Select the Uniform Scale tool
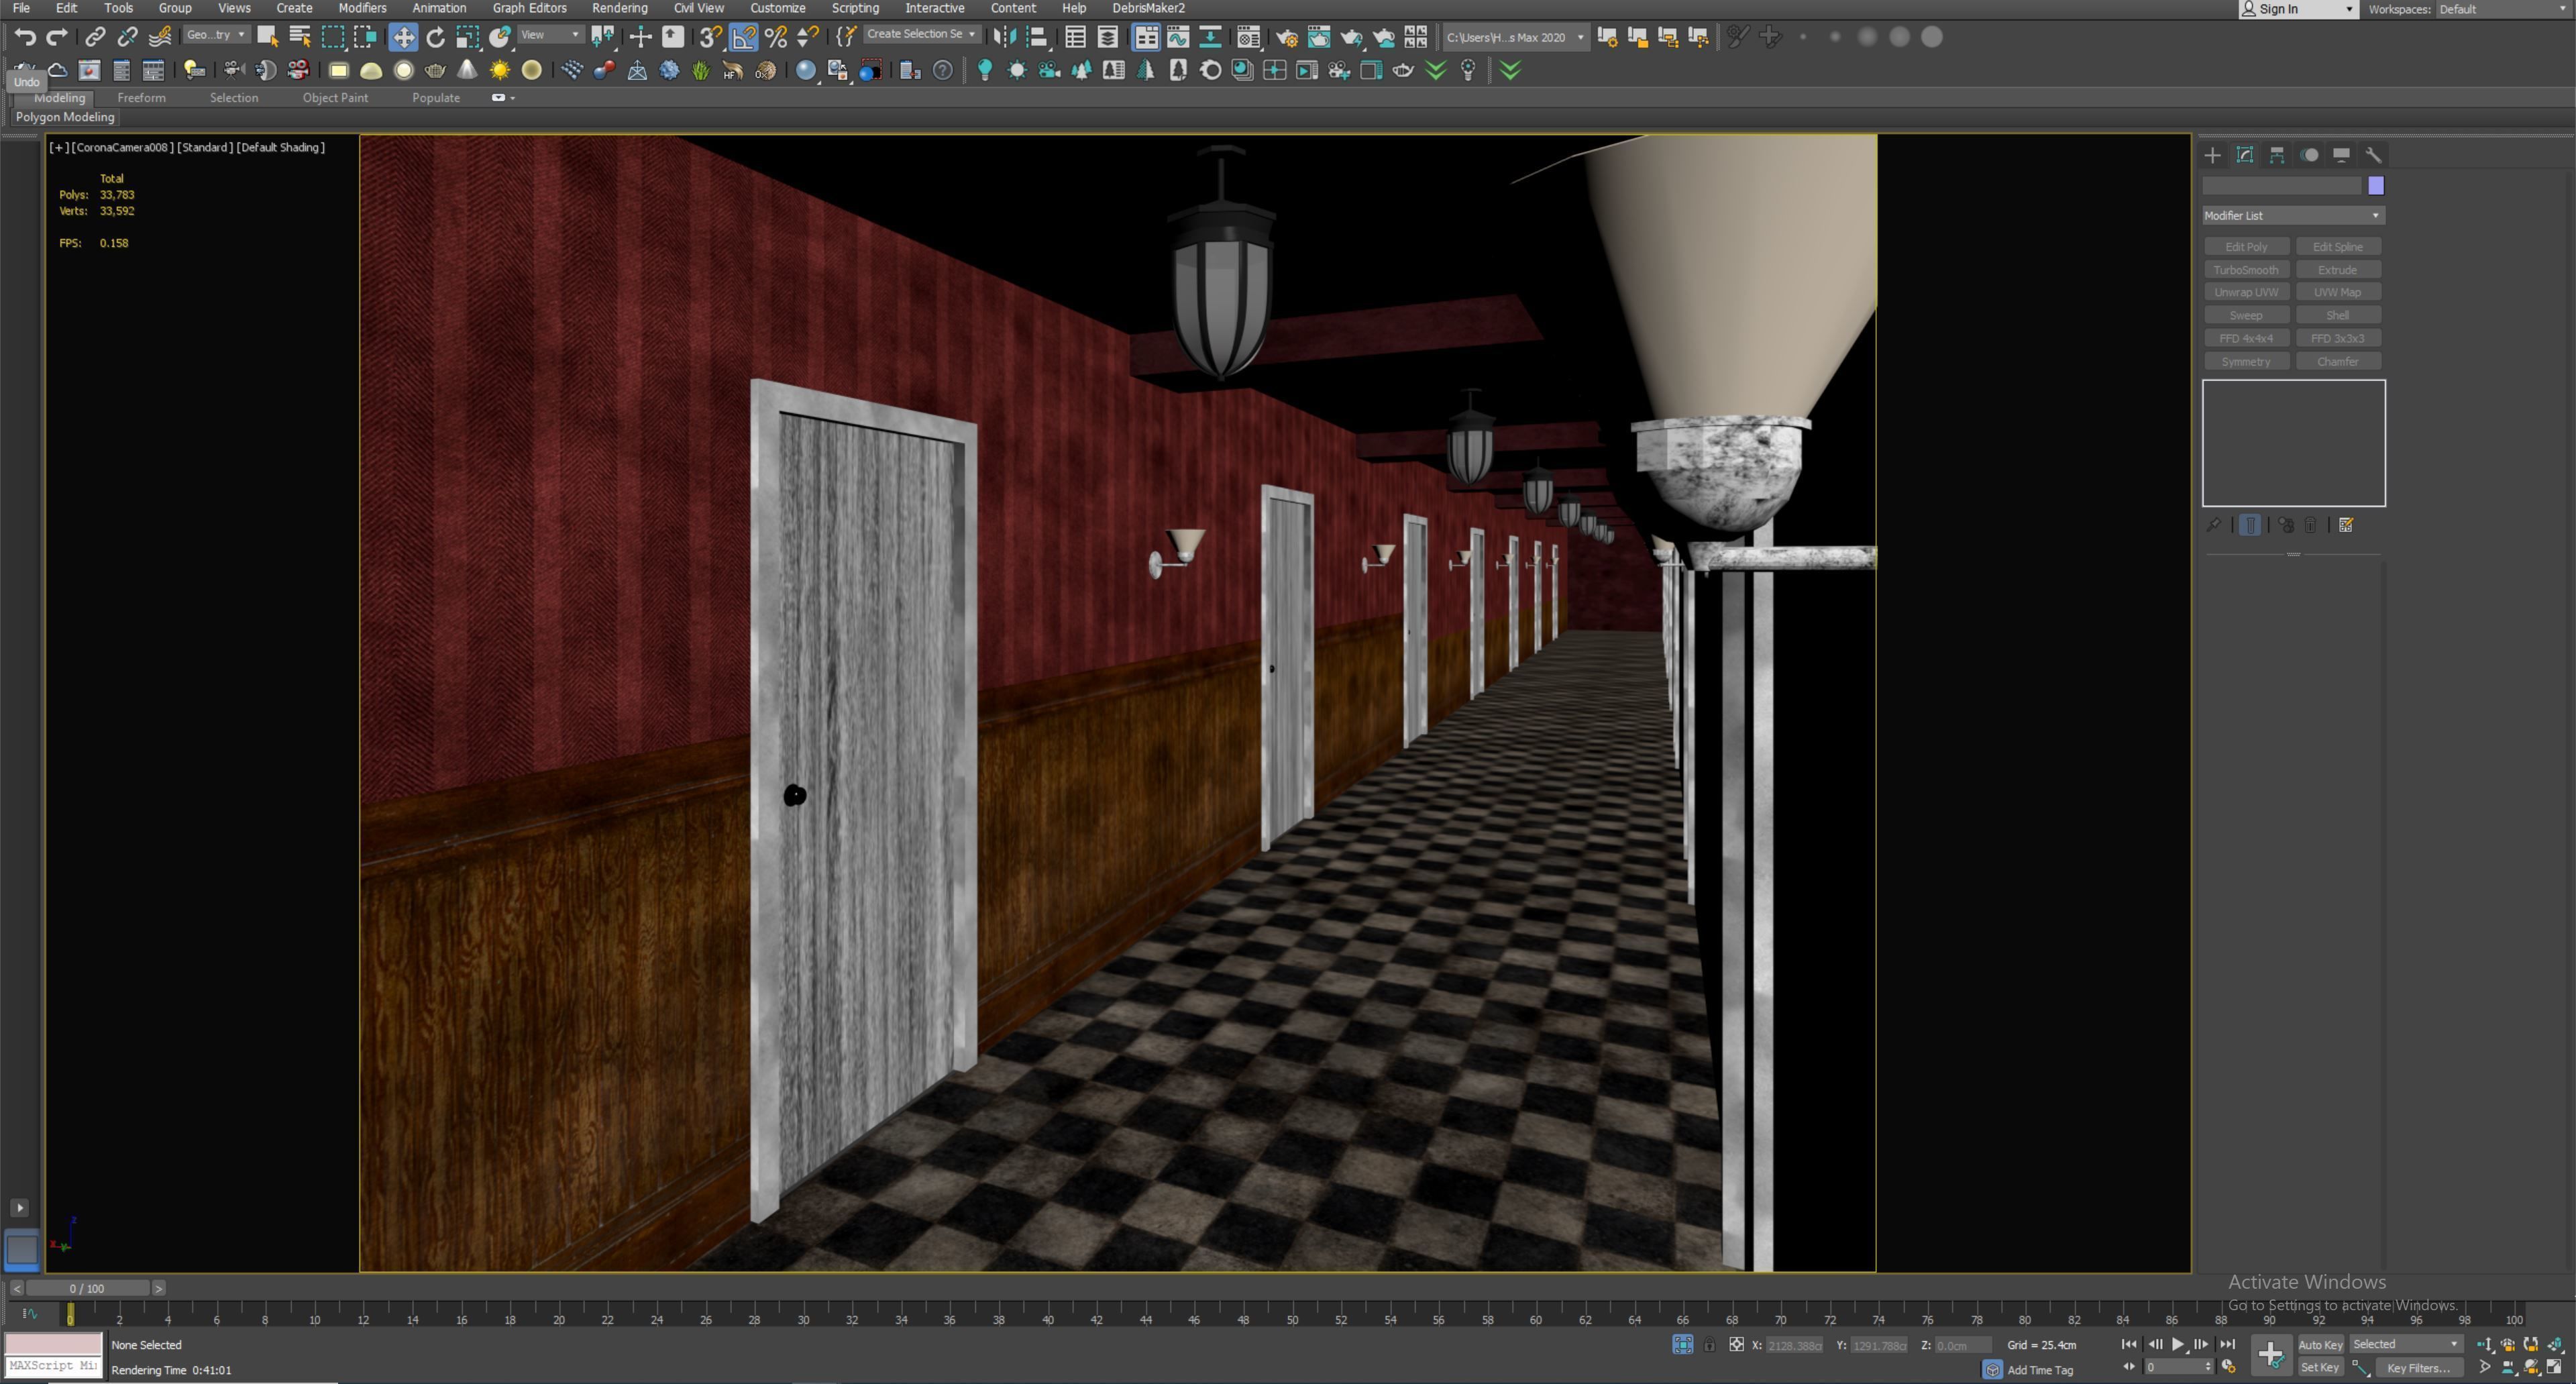 click(x=468, y=37)
